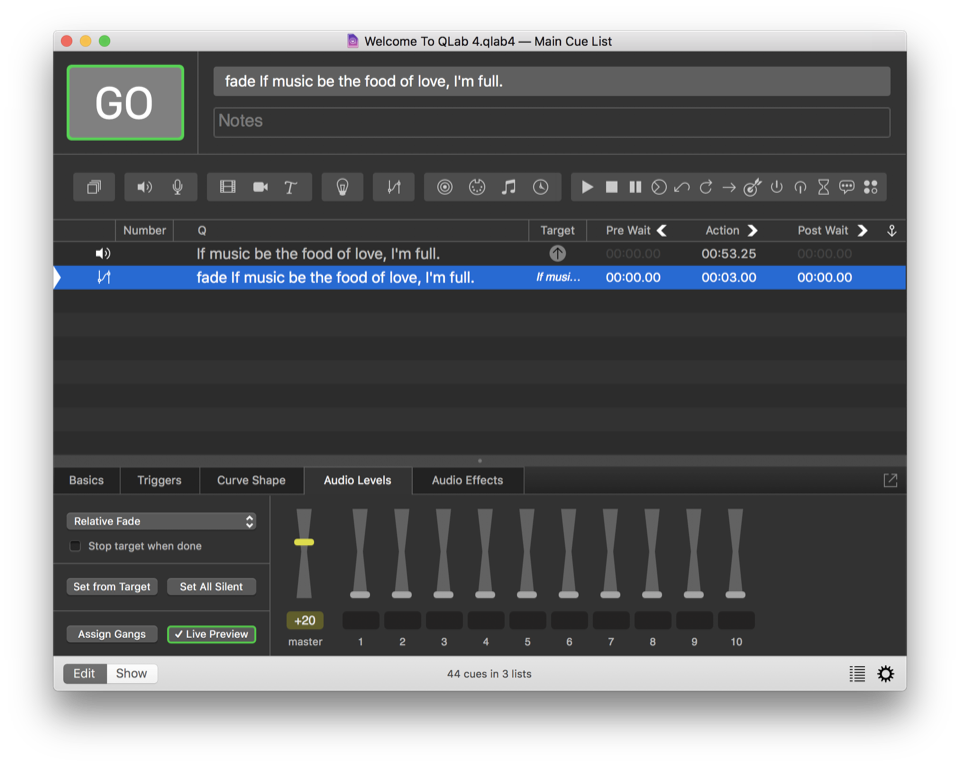Open the Relative Fade type dropdown
This screenshot has height=767, width=960.
coord(161,521)
